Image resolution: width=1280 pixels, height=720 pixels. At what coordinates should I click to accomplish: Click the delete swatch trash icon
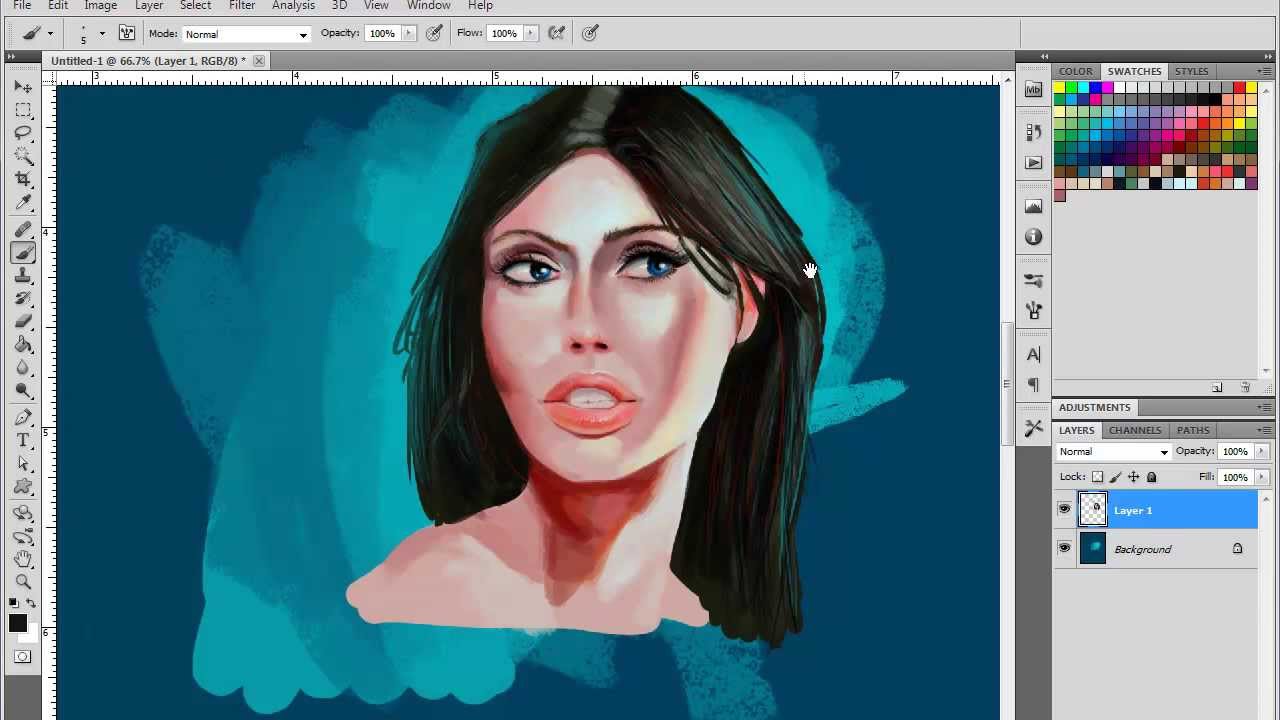[1245, 387]
